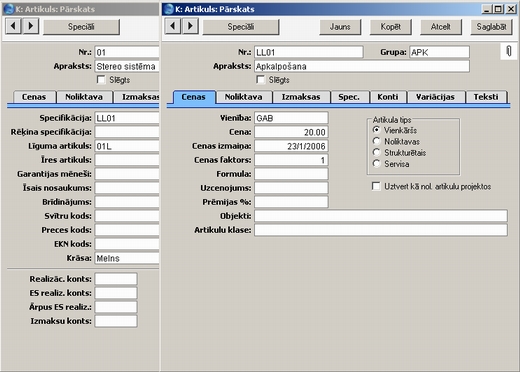Click the Stereo sistēma description field

(x=127, y=66)
